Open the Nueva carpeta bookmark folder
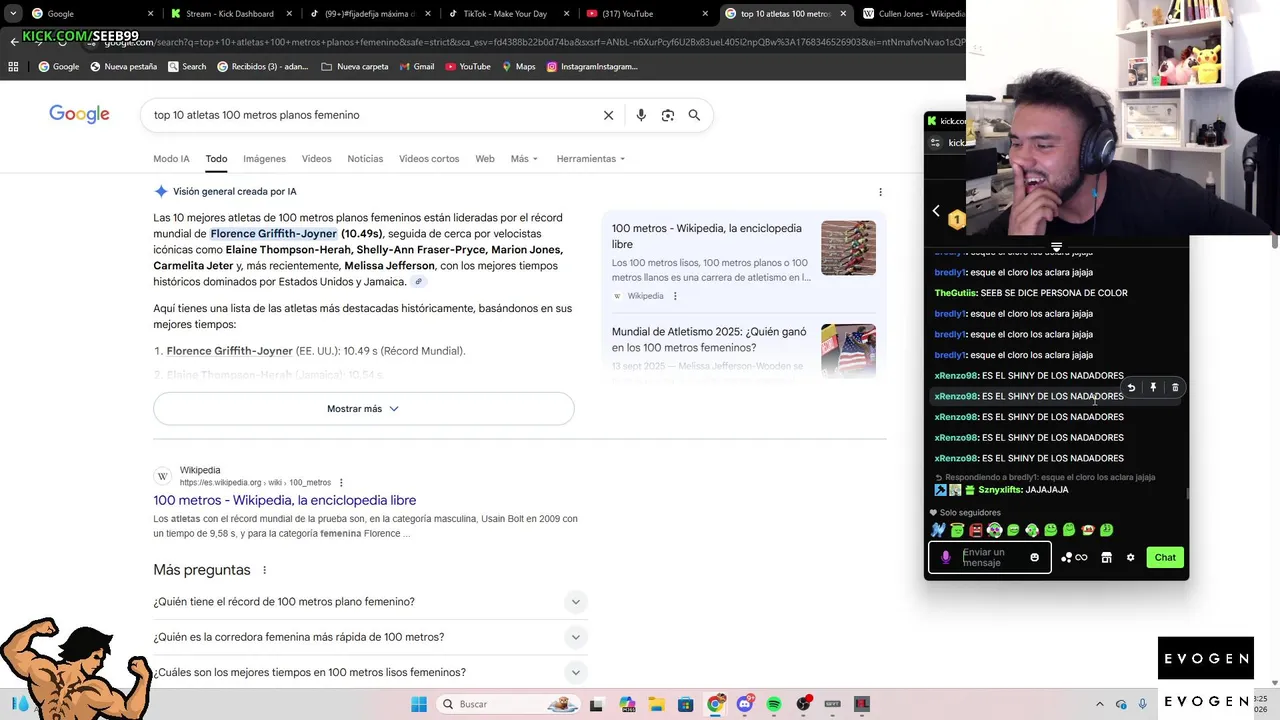Viewport: 1280px width, 720px height. coord(354,67)
